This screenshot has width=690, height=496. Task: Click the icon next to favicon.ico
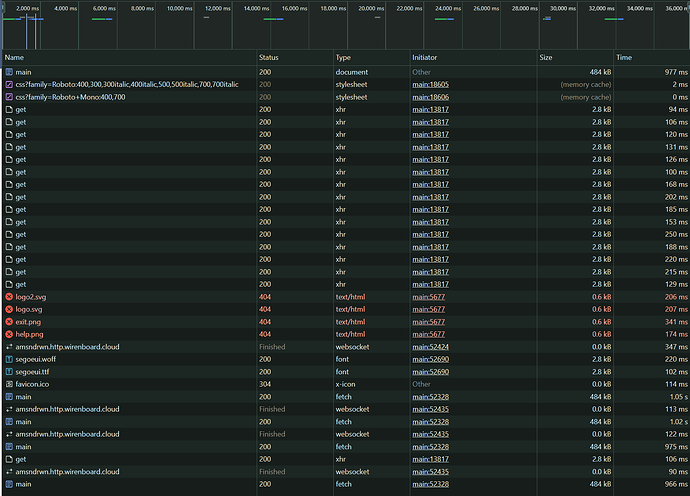(9, 384)
